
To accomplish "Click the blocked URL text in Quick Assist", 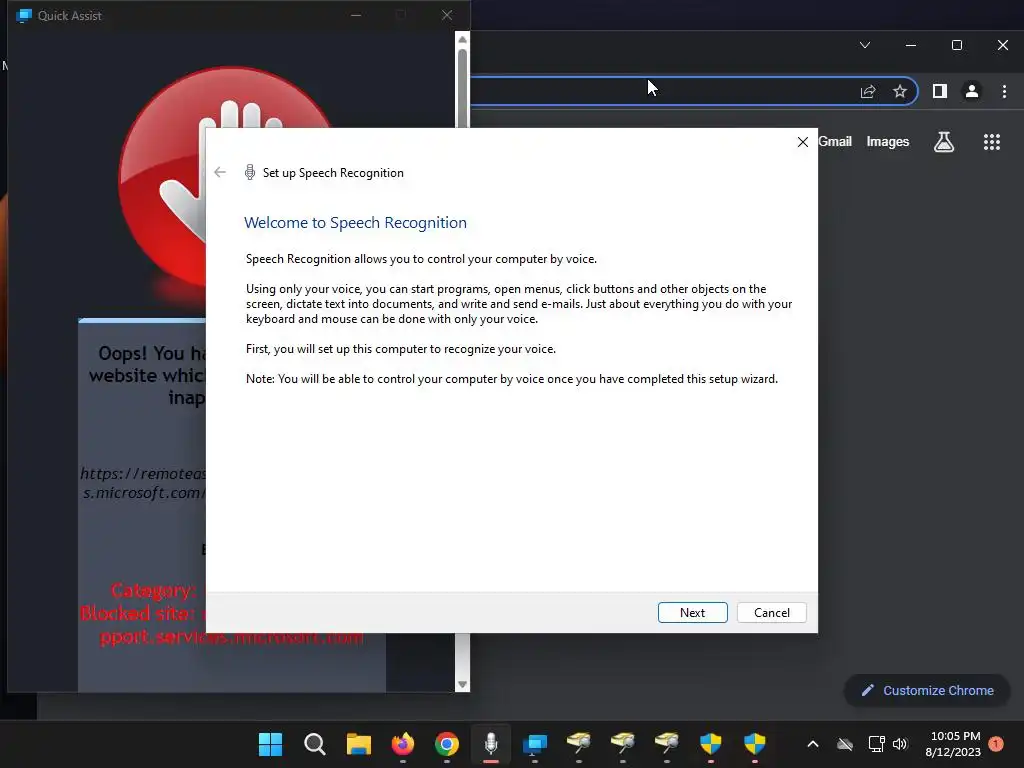I will [143, 483].
